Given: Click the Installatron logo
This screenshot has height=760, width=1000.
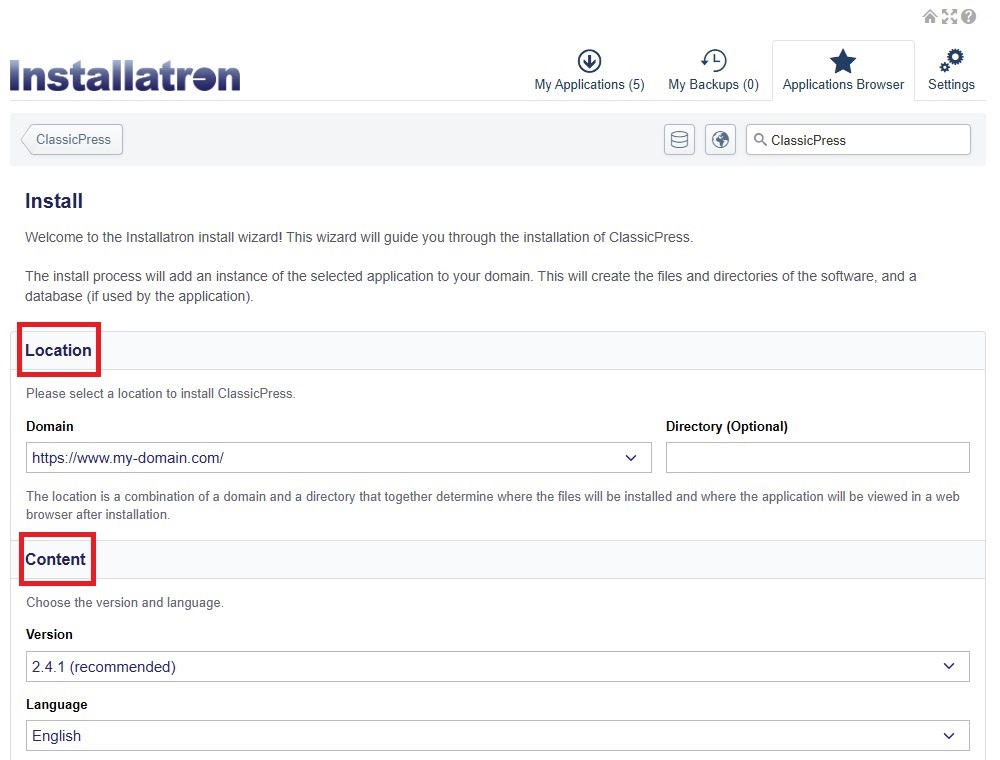Looking at the screenshot, I should (x=124, y=74).
